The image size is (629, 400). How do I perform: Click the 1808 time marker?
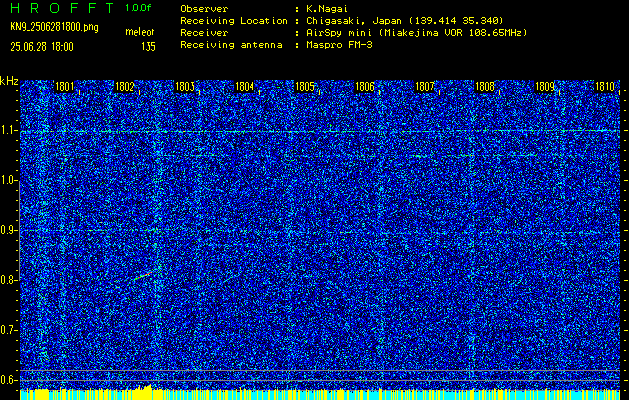click(485, 87)
